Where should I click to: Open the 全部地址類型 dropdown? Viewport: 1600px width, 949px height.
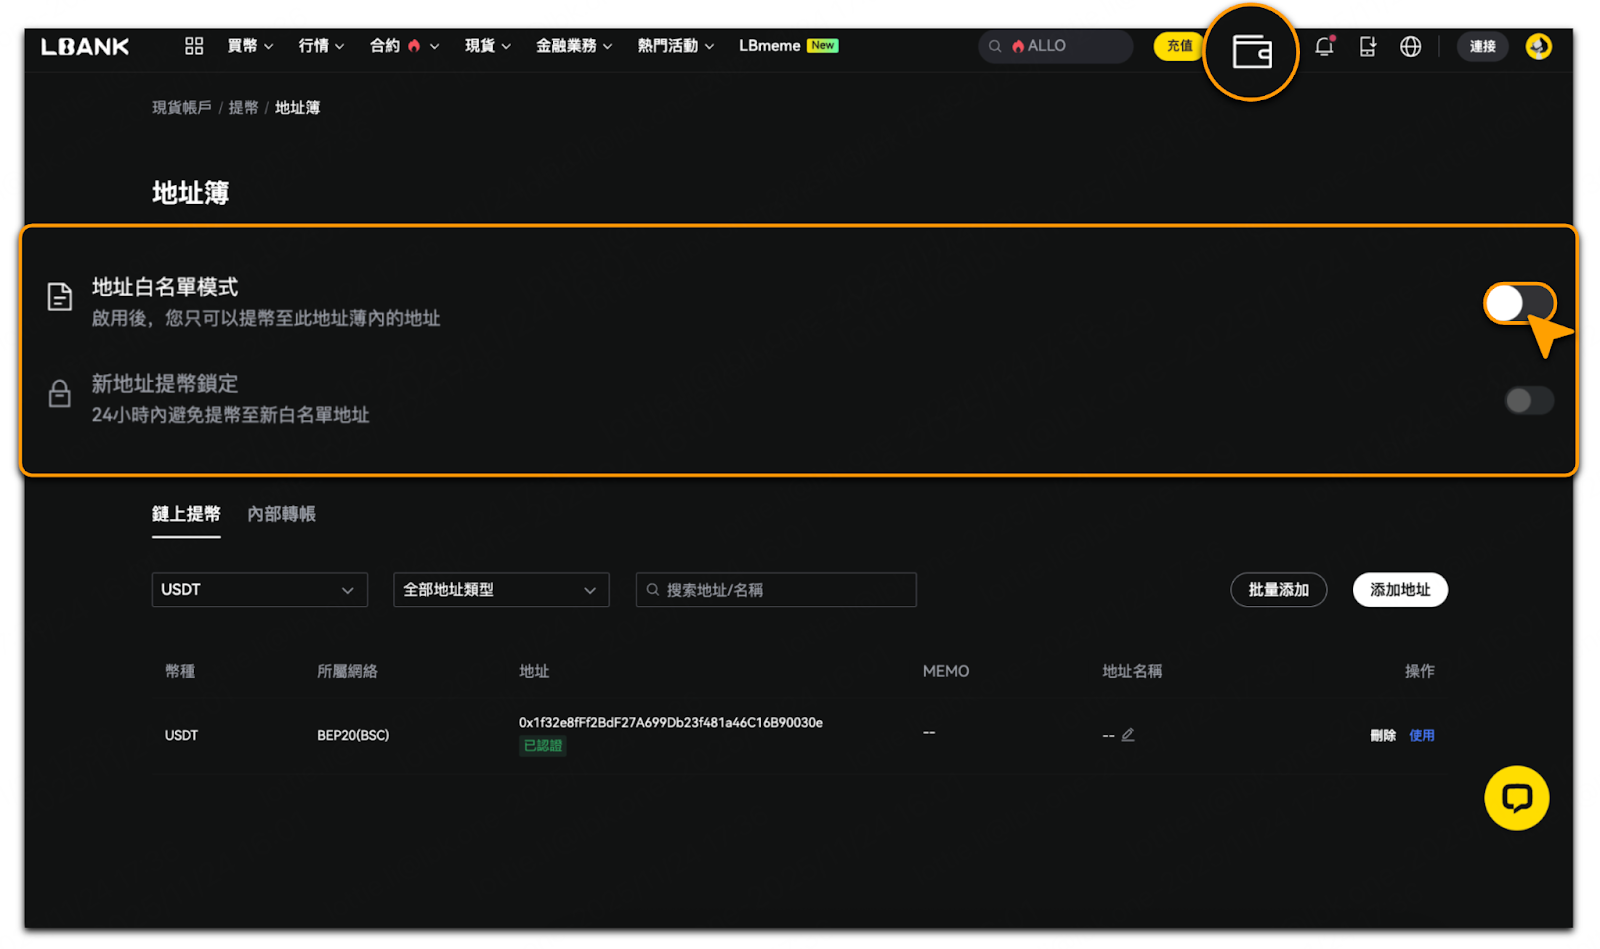[501, 590]
